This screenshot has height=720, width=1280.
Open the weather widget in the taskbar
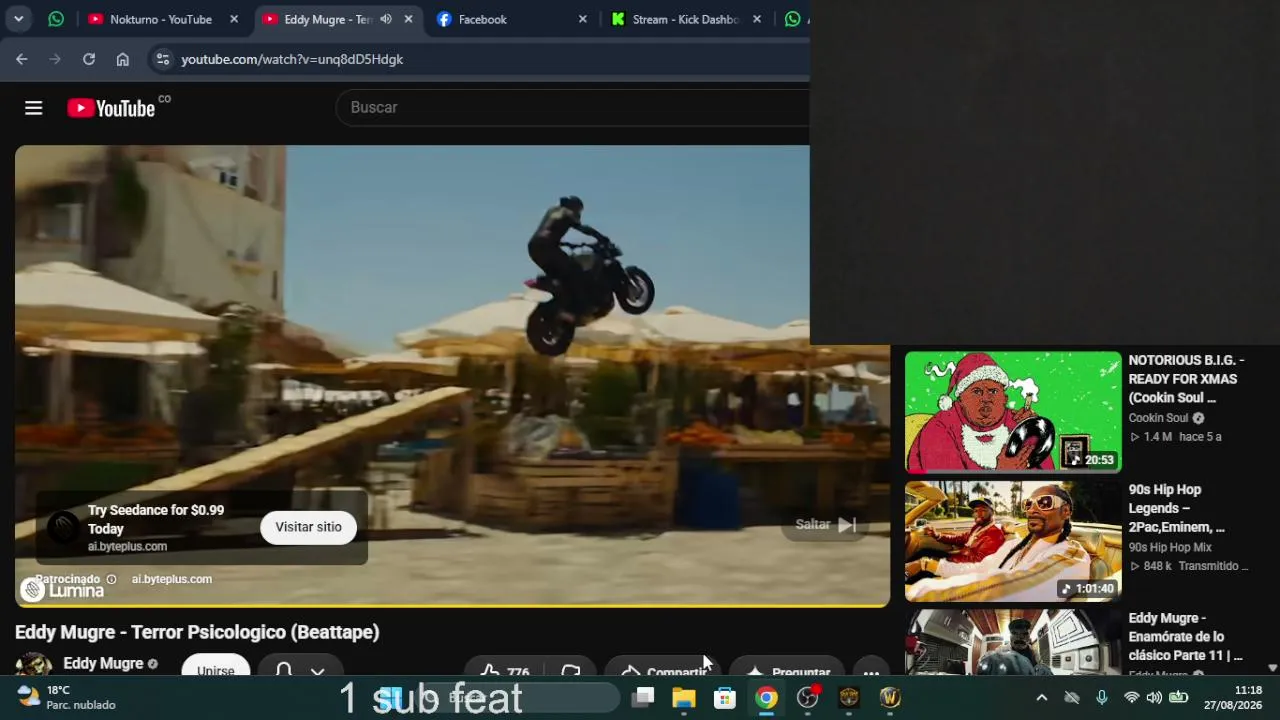click(66, 697)
